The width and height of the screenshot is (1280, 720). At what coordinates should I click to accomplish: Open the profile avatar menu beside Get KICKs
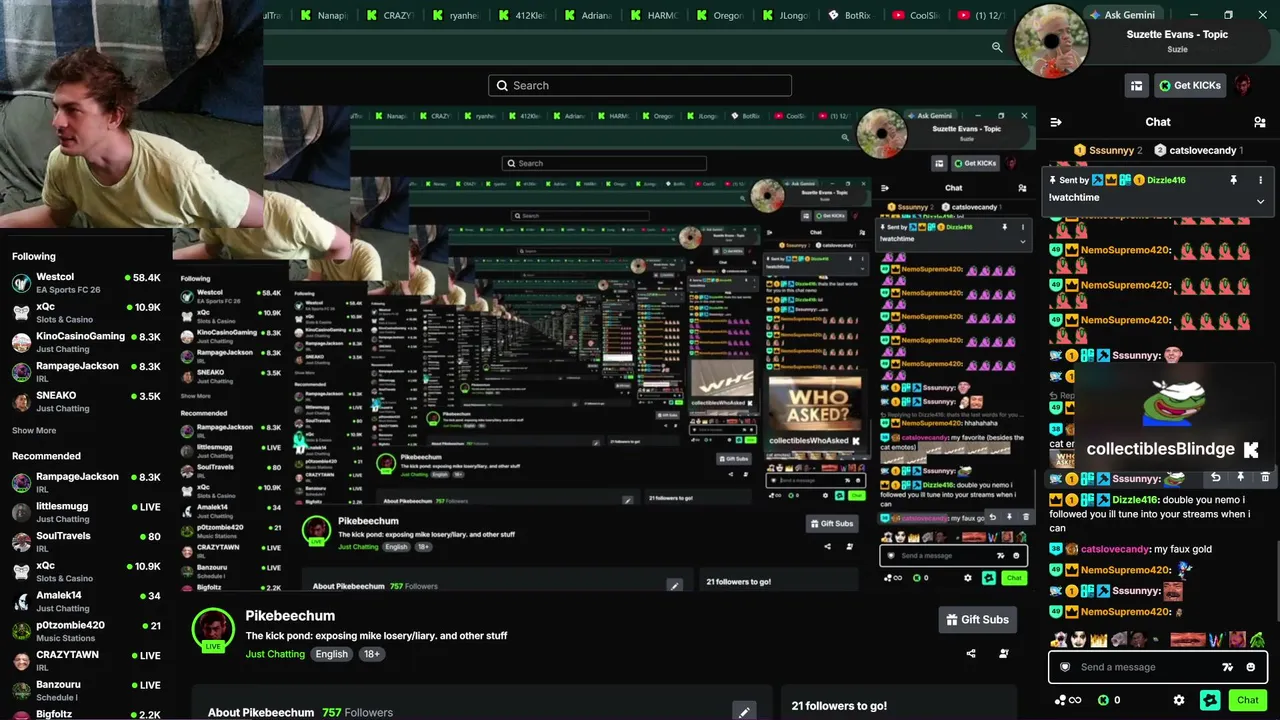[1243, 85]
